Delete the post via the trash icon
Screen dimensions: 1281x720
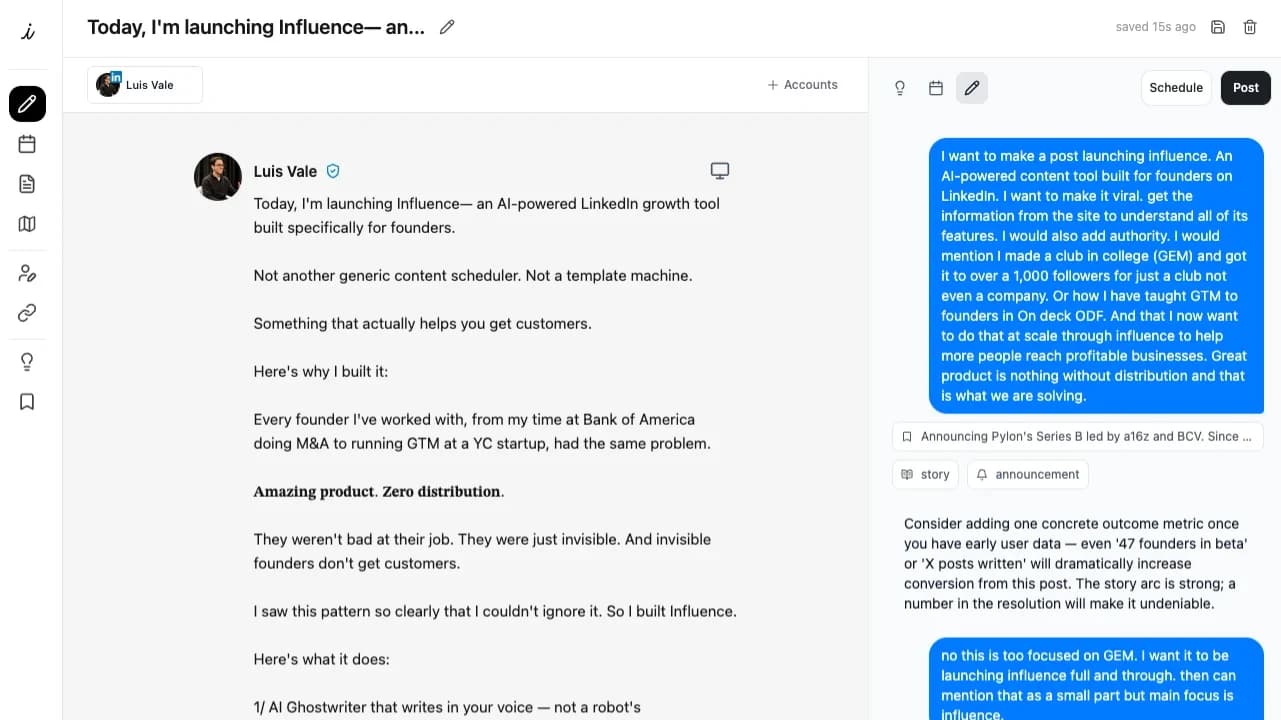point(1249,27)
